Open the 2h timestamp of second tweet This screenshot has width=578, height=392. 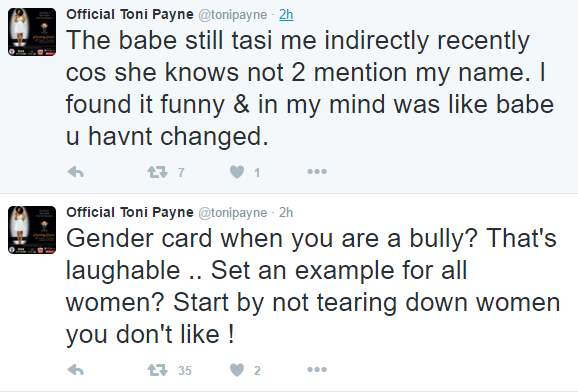(x=286, y=213)
